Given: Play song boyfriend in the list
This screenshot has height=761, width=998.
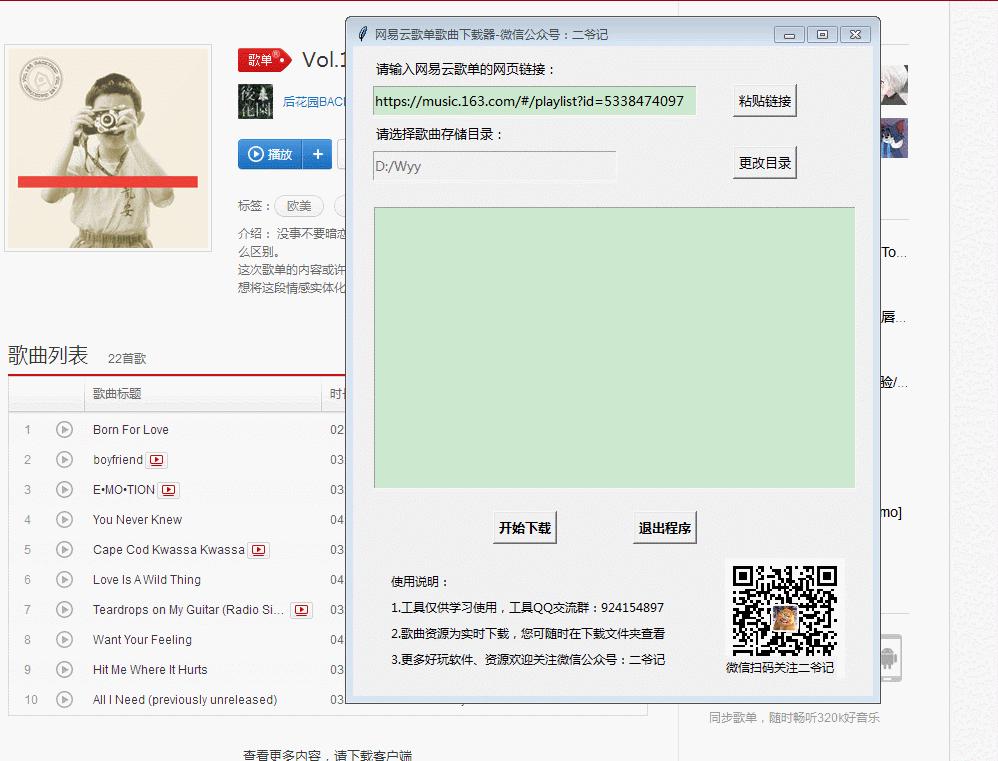Looking at the screenshot, I should (x=64, y=459).
